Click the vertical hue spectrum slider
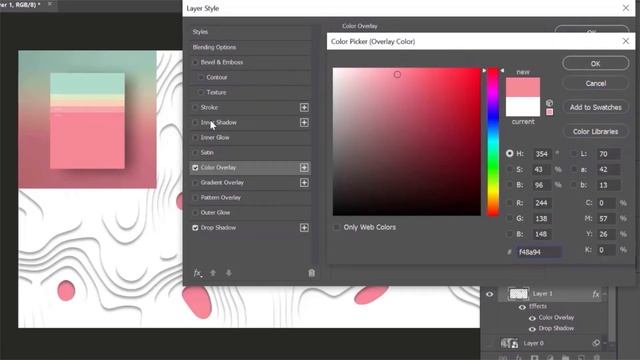 (x=493, y=142)
